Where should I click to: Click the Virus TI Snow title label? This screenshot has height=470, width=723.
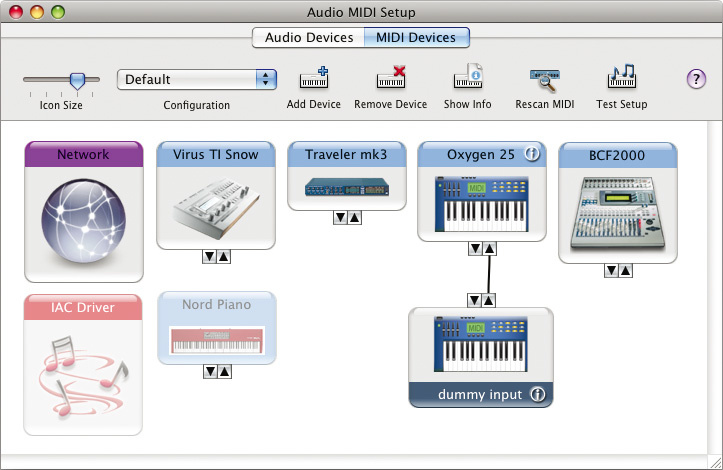[216, 155]
